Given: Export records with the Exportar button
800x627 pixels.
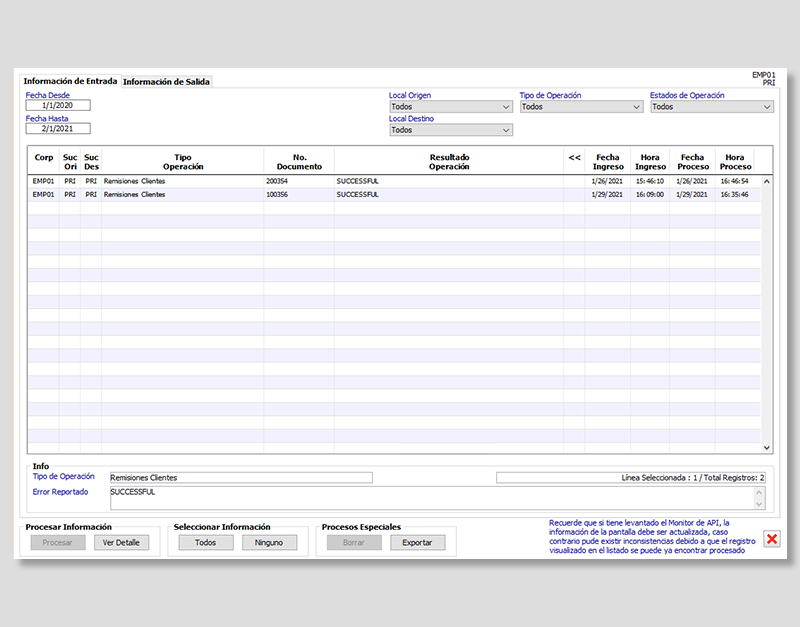Looking at the screenshot, I should coord(417,542).
